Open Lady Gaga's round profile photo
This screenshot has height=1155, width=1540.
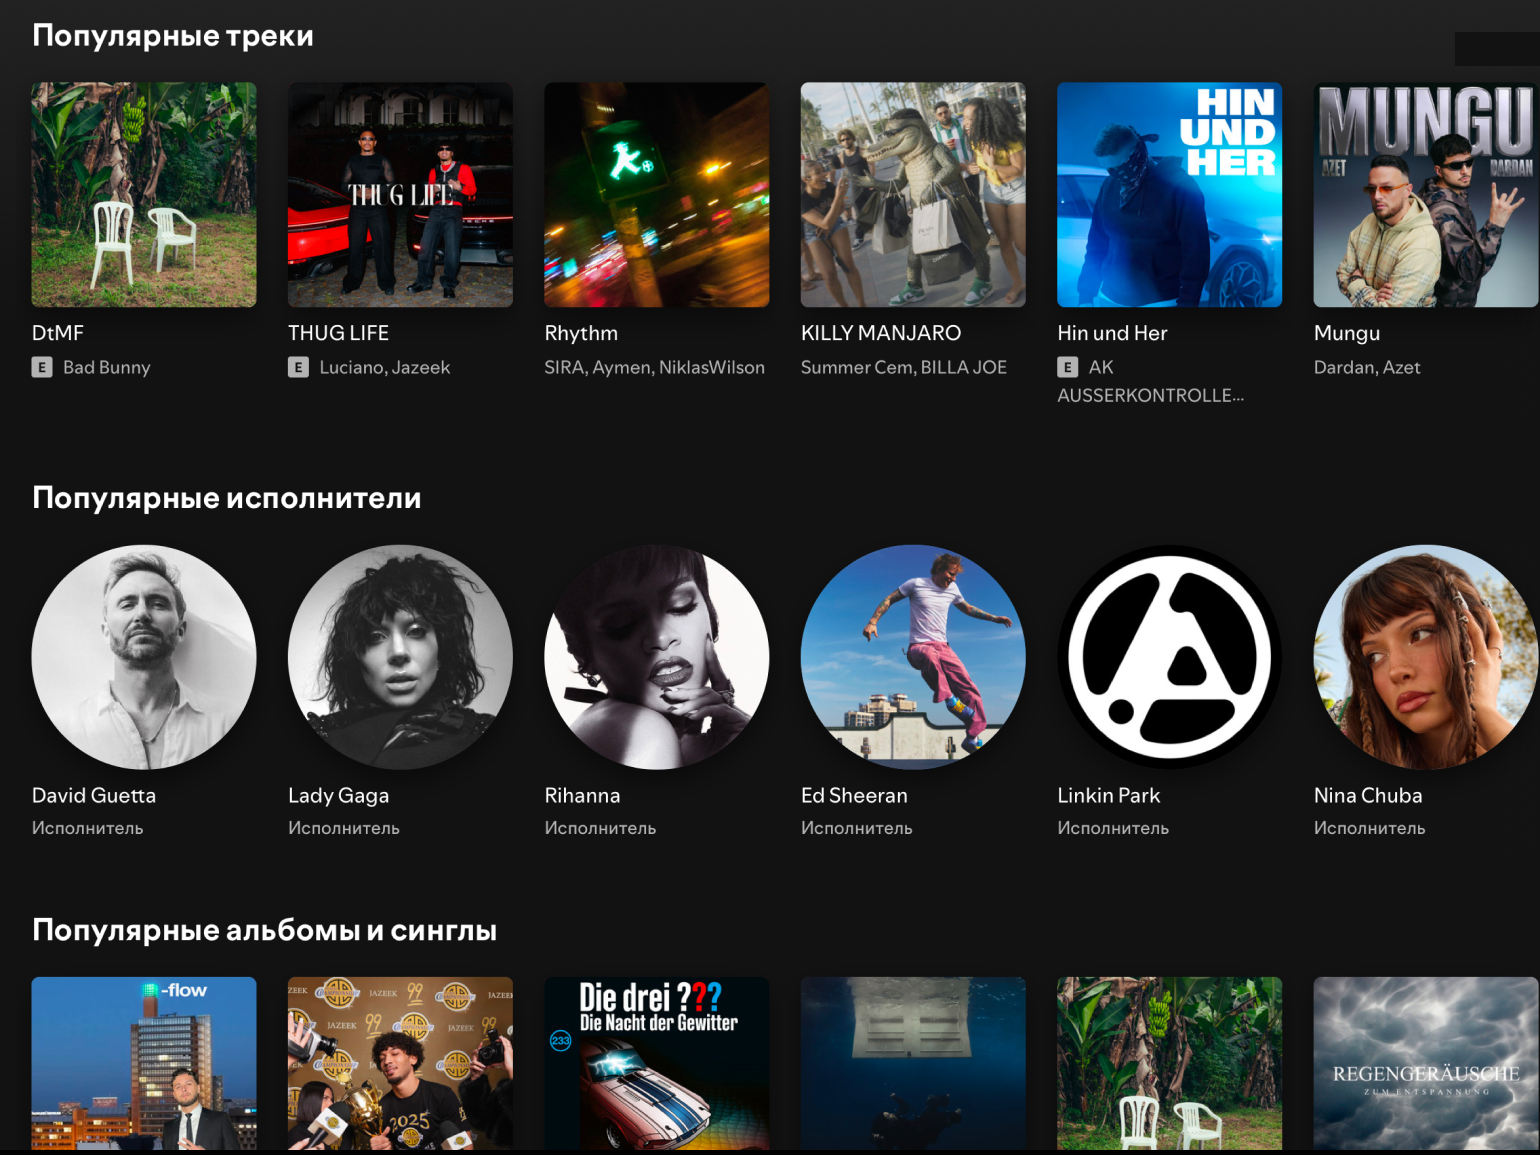[400, 657]
